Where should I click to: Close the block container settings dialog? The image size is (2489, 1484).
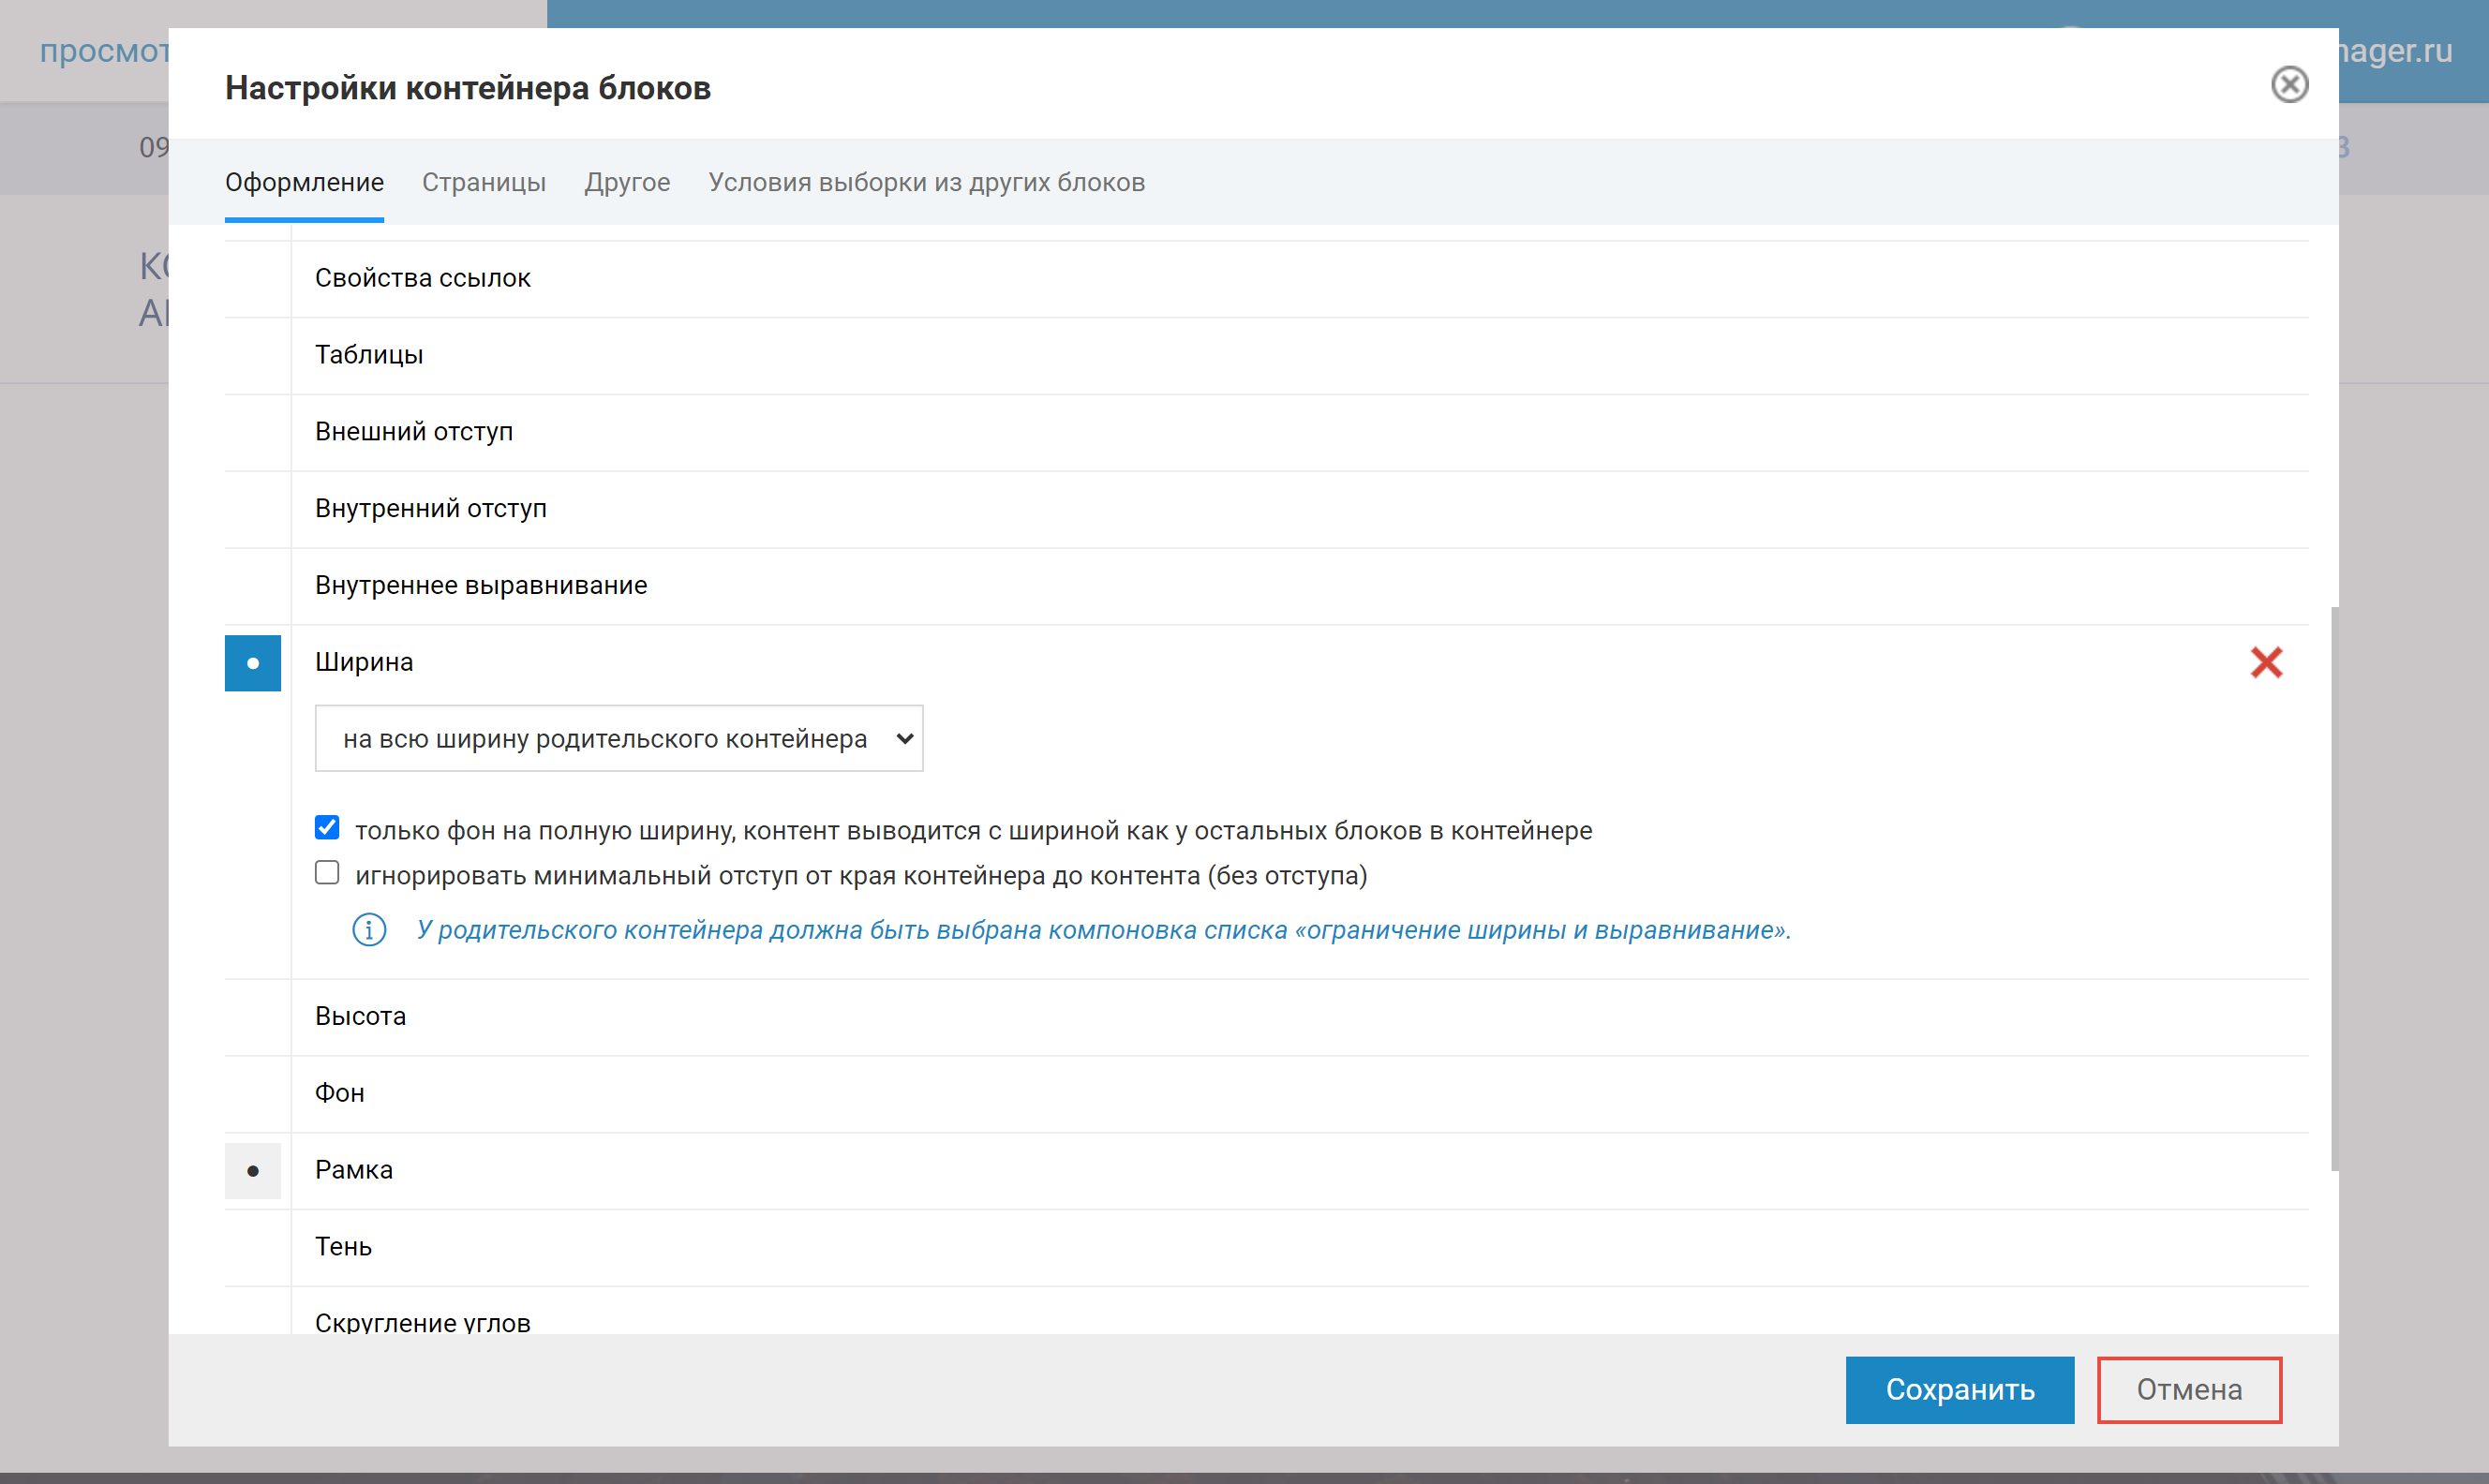(2288, 84)
